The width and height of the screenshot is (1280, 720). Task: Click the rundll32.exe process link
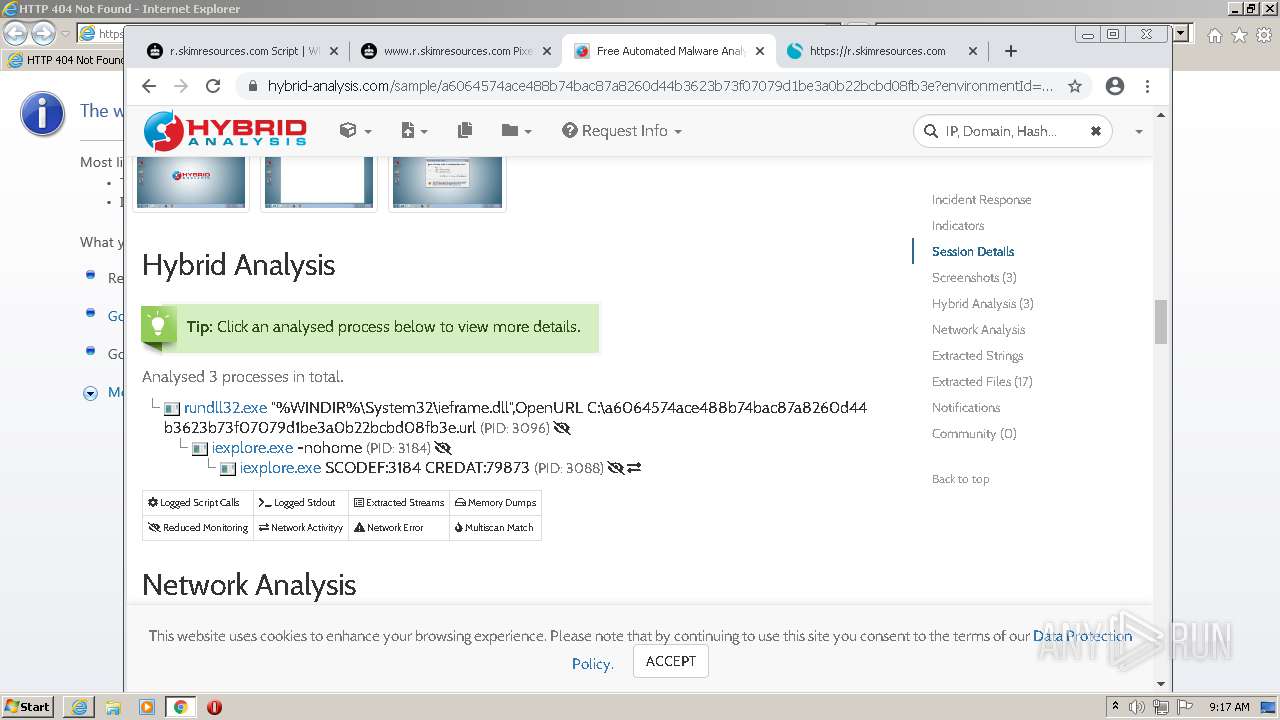click(225, 408)
